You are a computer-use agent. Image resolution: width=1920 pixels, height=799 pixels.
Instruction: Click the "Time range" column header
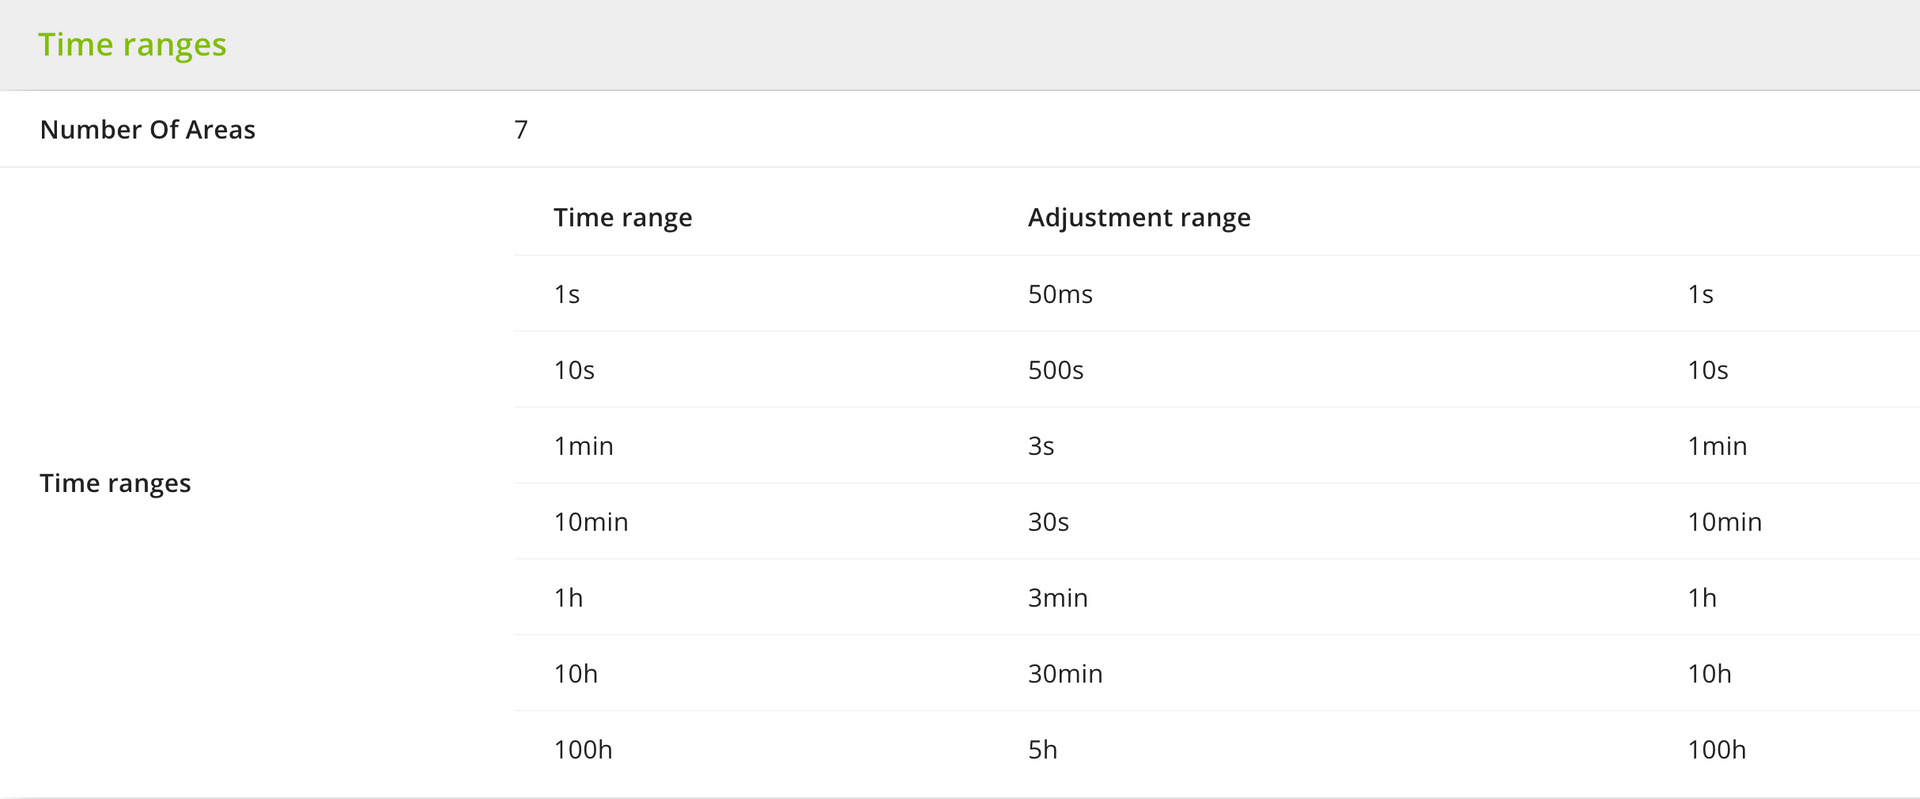[622, 218]
